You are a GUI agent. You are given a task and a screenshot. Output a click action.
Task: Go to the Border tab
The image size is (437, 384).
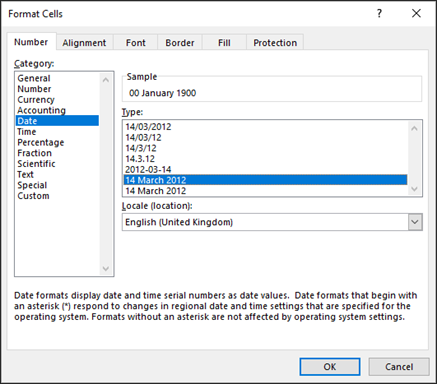tap(180, 43)
